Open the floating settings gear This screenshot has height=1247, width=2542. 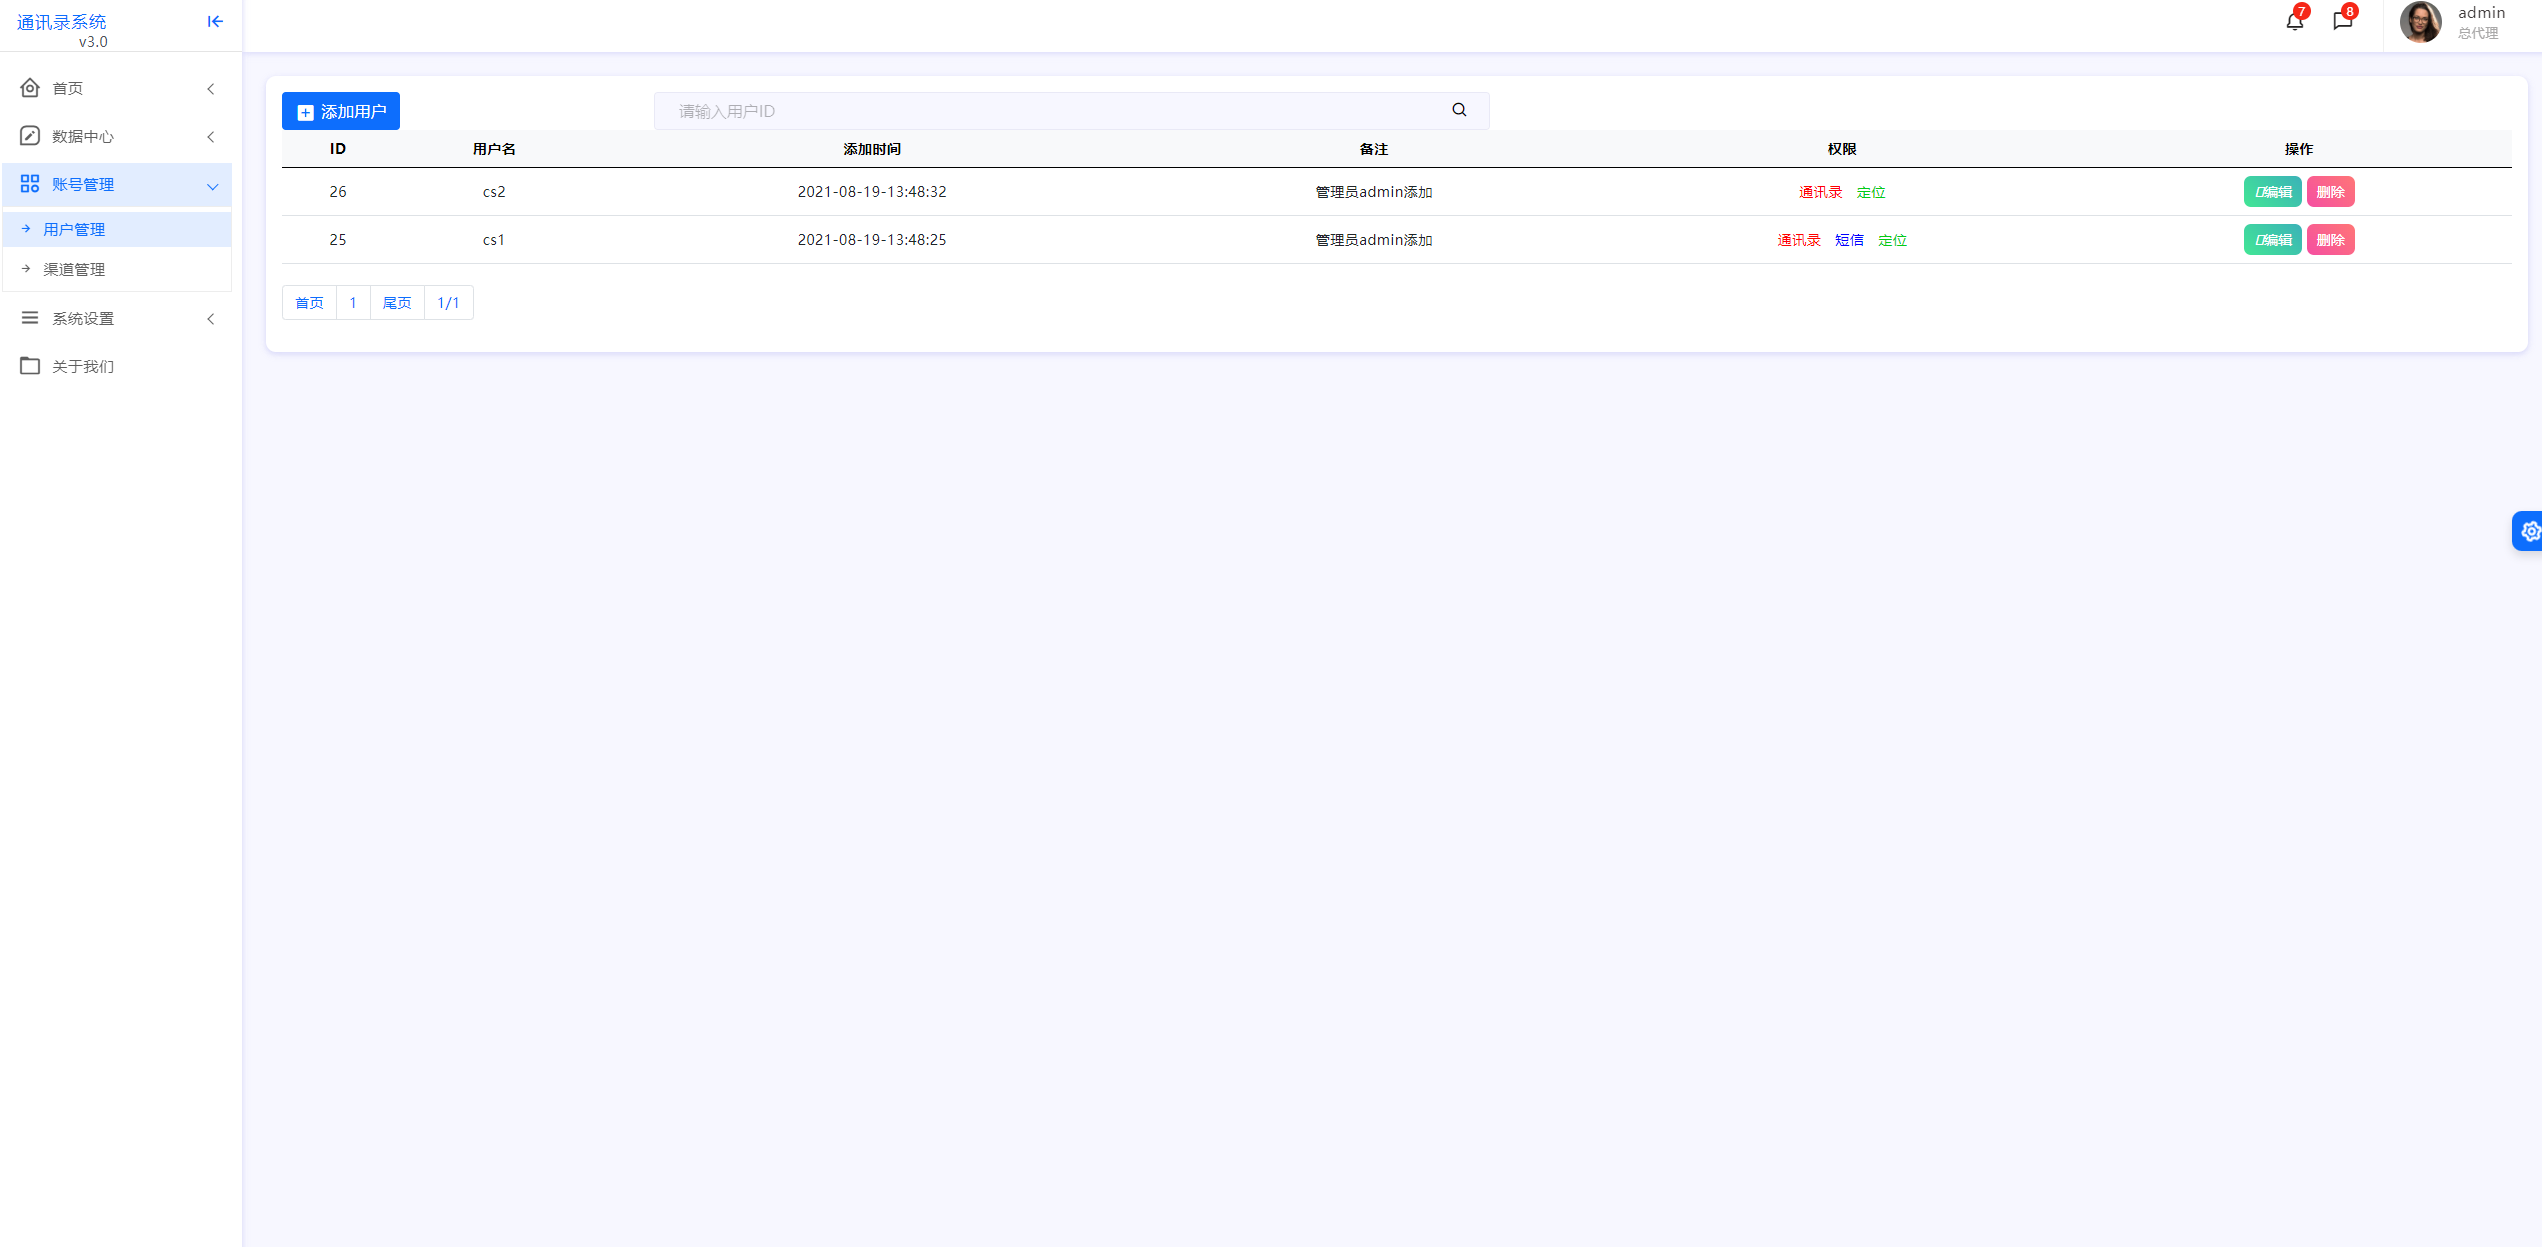(x=2530, y=531)
